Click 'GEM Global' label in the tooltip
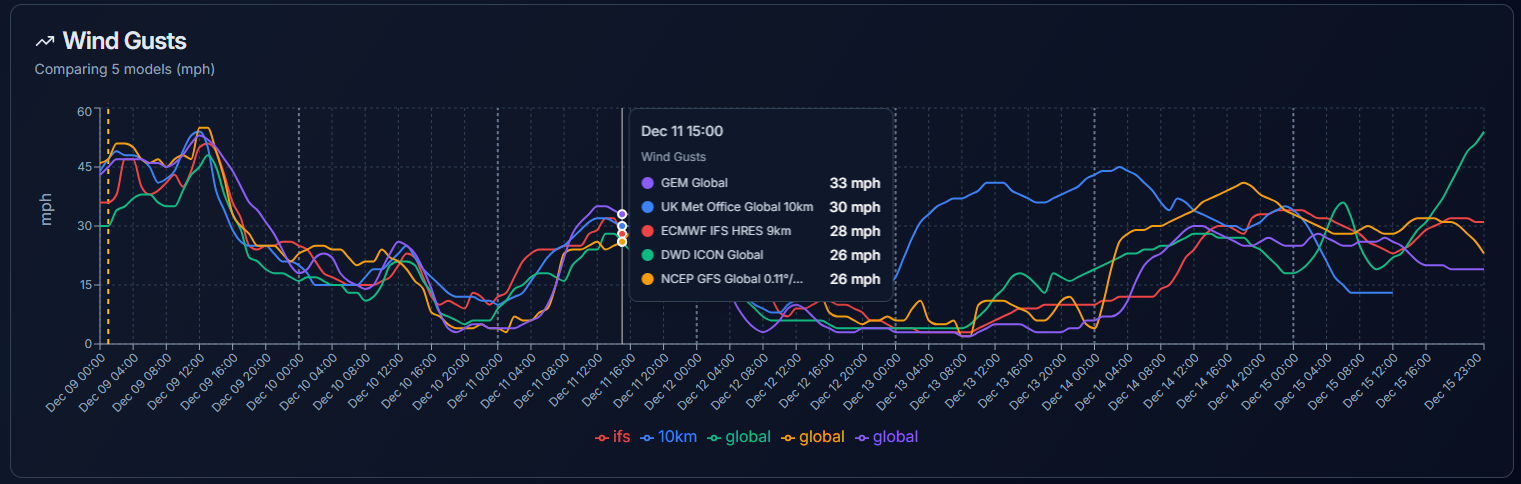Image resolution: width=1521 pixels, height=484 pixels. point(695,183)
